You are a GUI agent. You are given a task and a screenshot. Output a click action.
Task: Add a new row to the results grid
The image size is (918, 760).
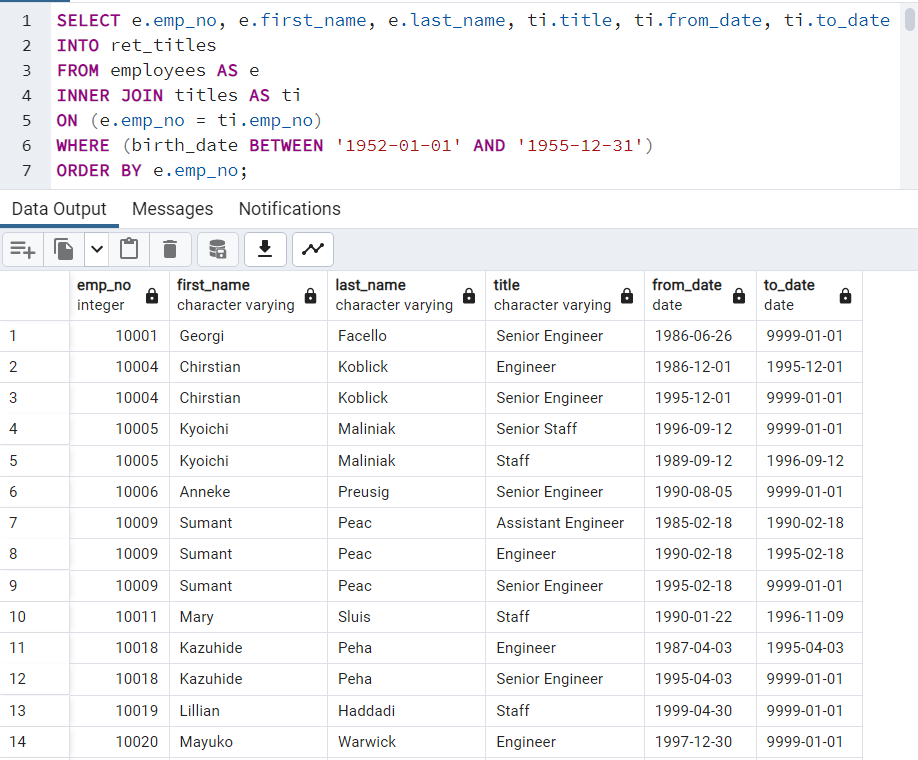(22, 249)
